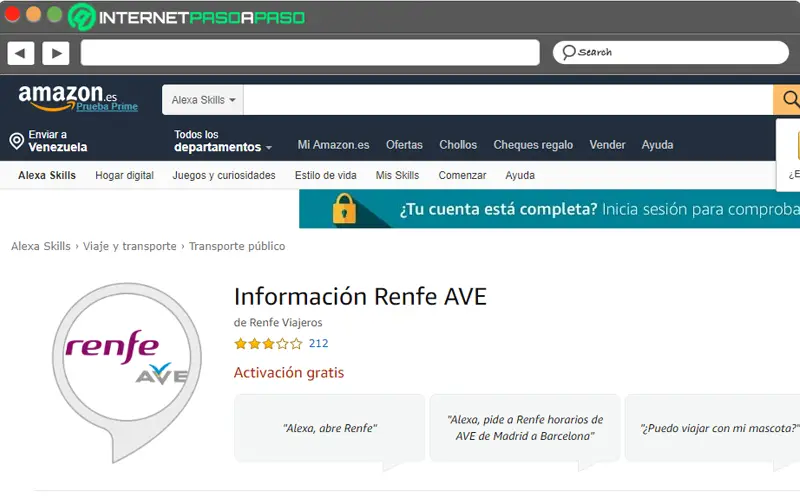Focus the browser address bar
This screenshot has width=800, height=500.
(310, 53)
